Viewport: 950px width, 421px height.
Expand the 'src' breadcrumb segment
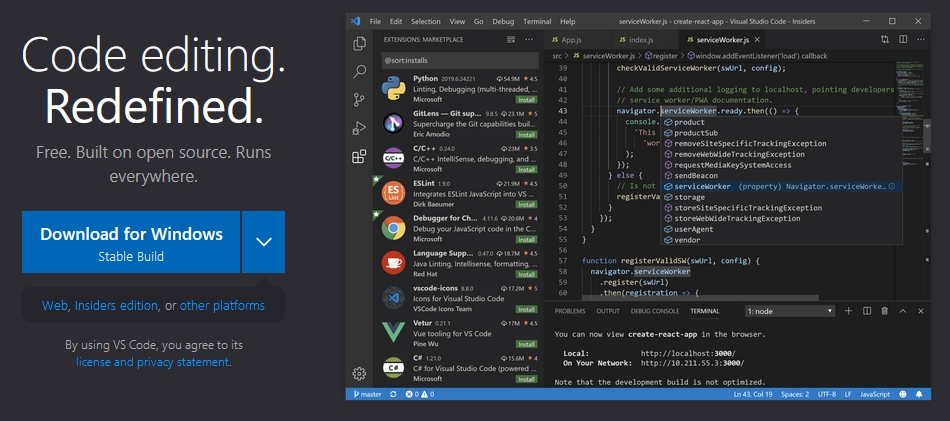coord(557,56)
